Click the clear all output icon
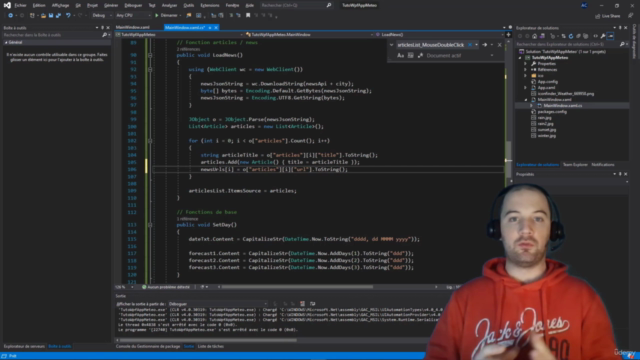Viewport: 640px width, 360px height. (302, 304)
